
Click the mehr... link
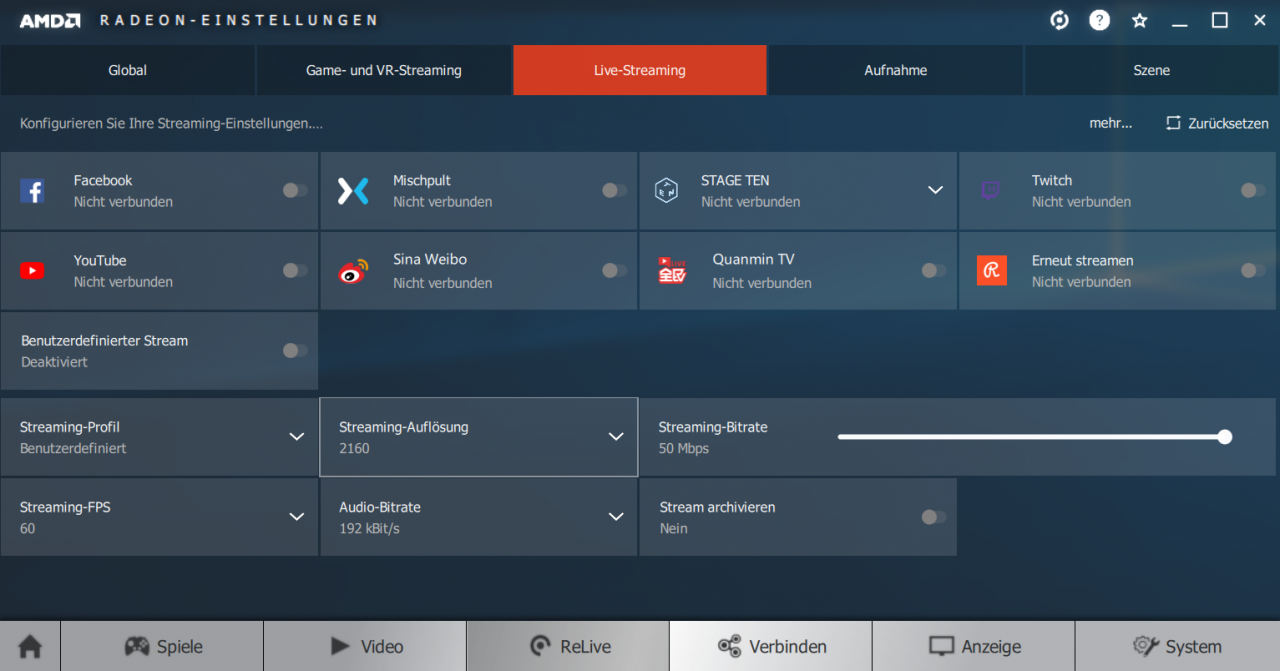tap(1111, 123)
